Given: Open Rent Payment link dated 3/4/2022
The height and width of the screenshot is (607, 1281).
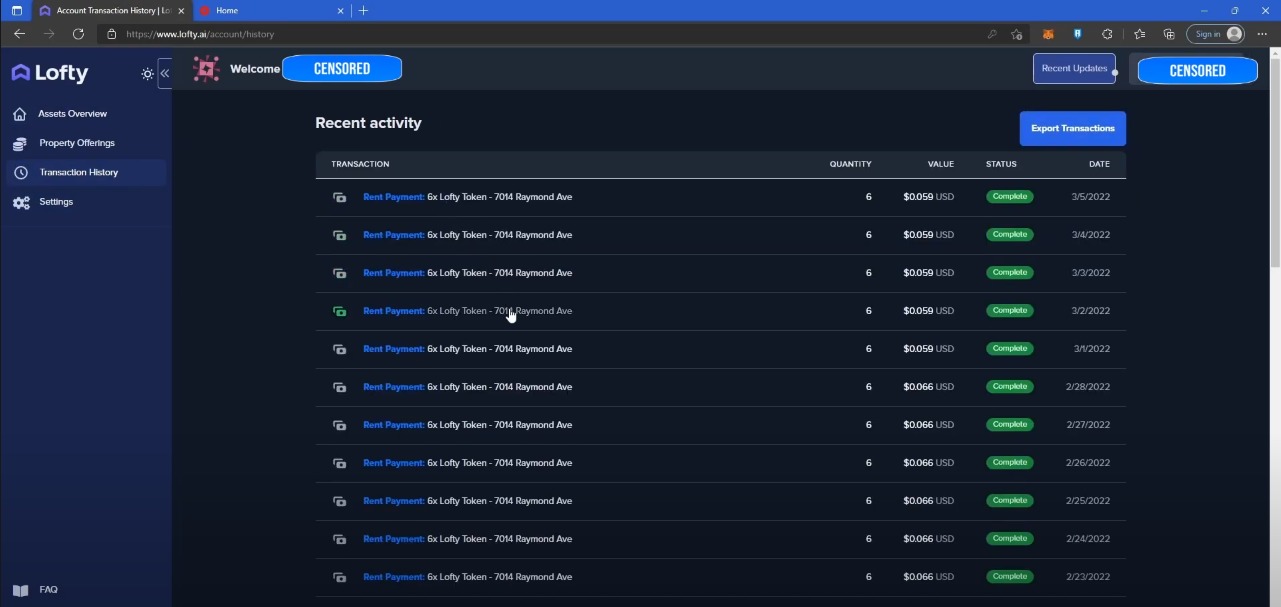Looking at the screenshot, I should [394, 235].
